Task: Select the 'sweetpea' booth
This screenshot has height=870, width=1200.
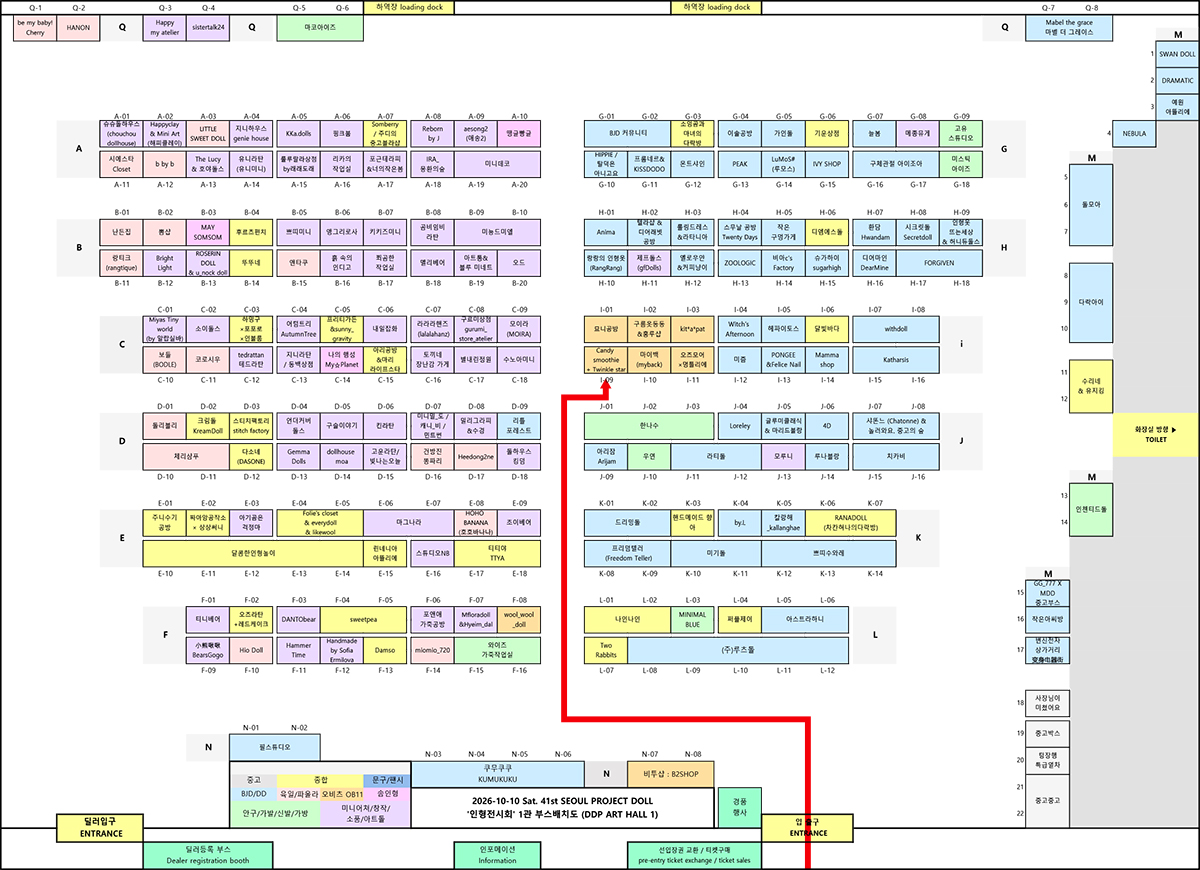Action: click(x=364, y=619)
